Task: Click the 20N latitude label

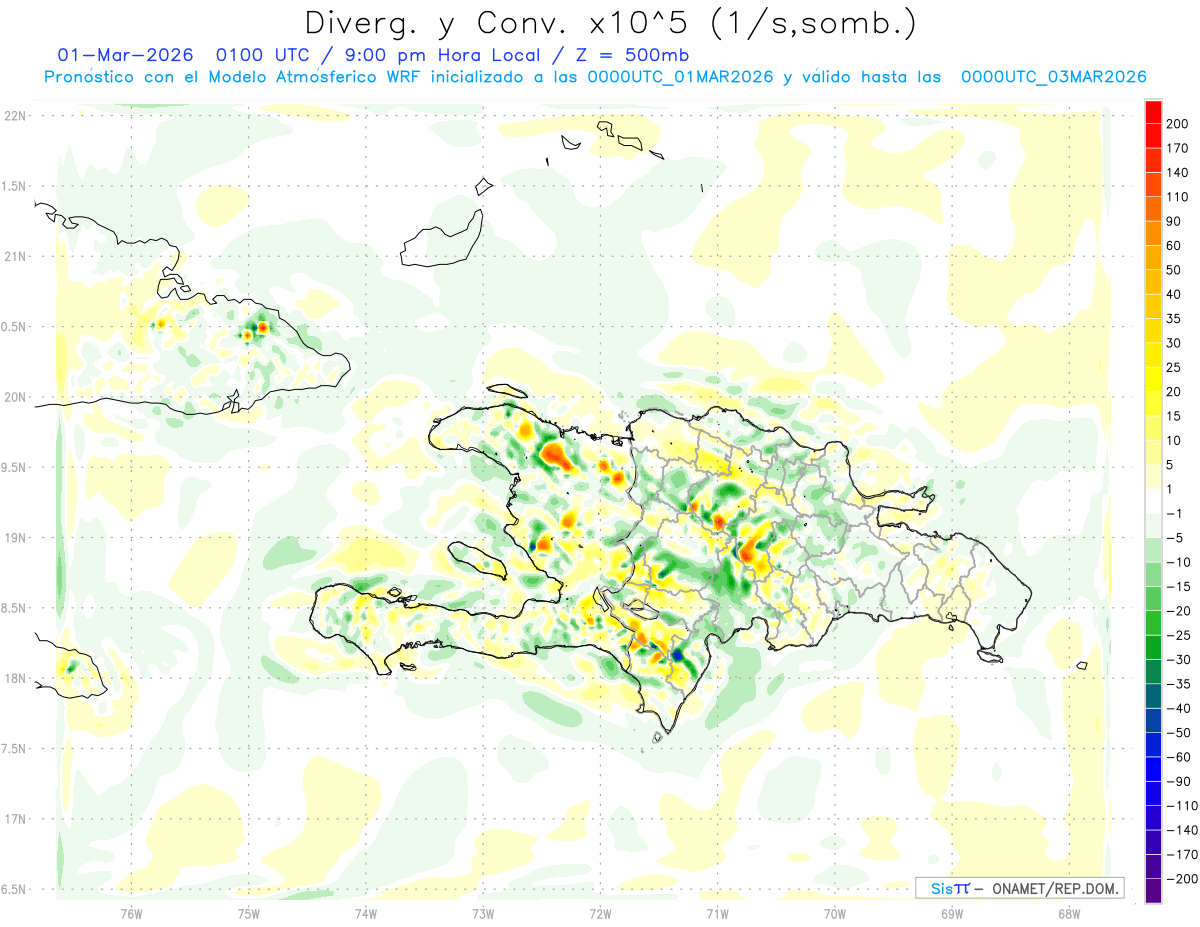Action: [x=15, y=397]
